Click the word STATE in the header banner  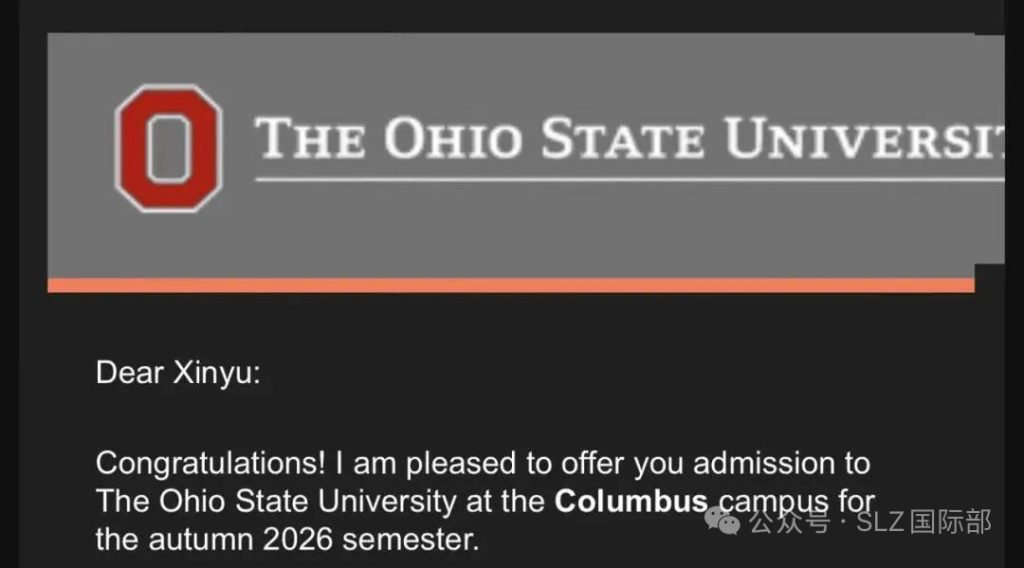(624, 141)
